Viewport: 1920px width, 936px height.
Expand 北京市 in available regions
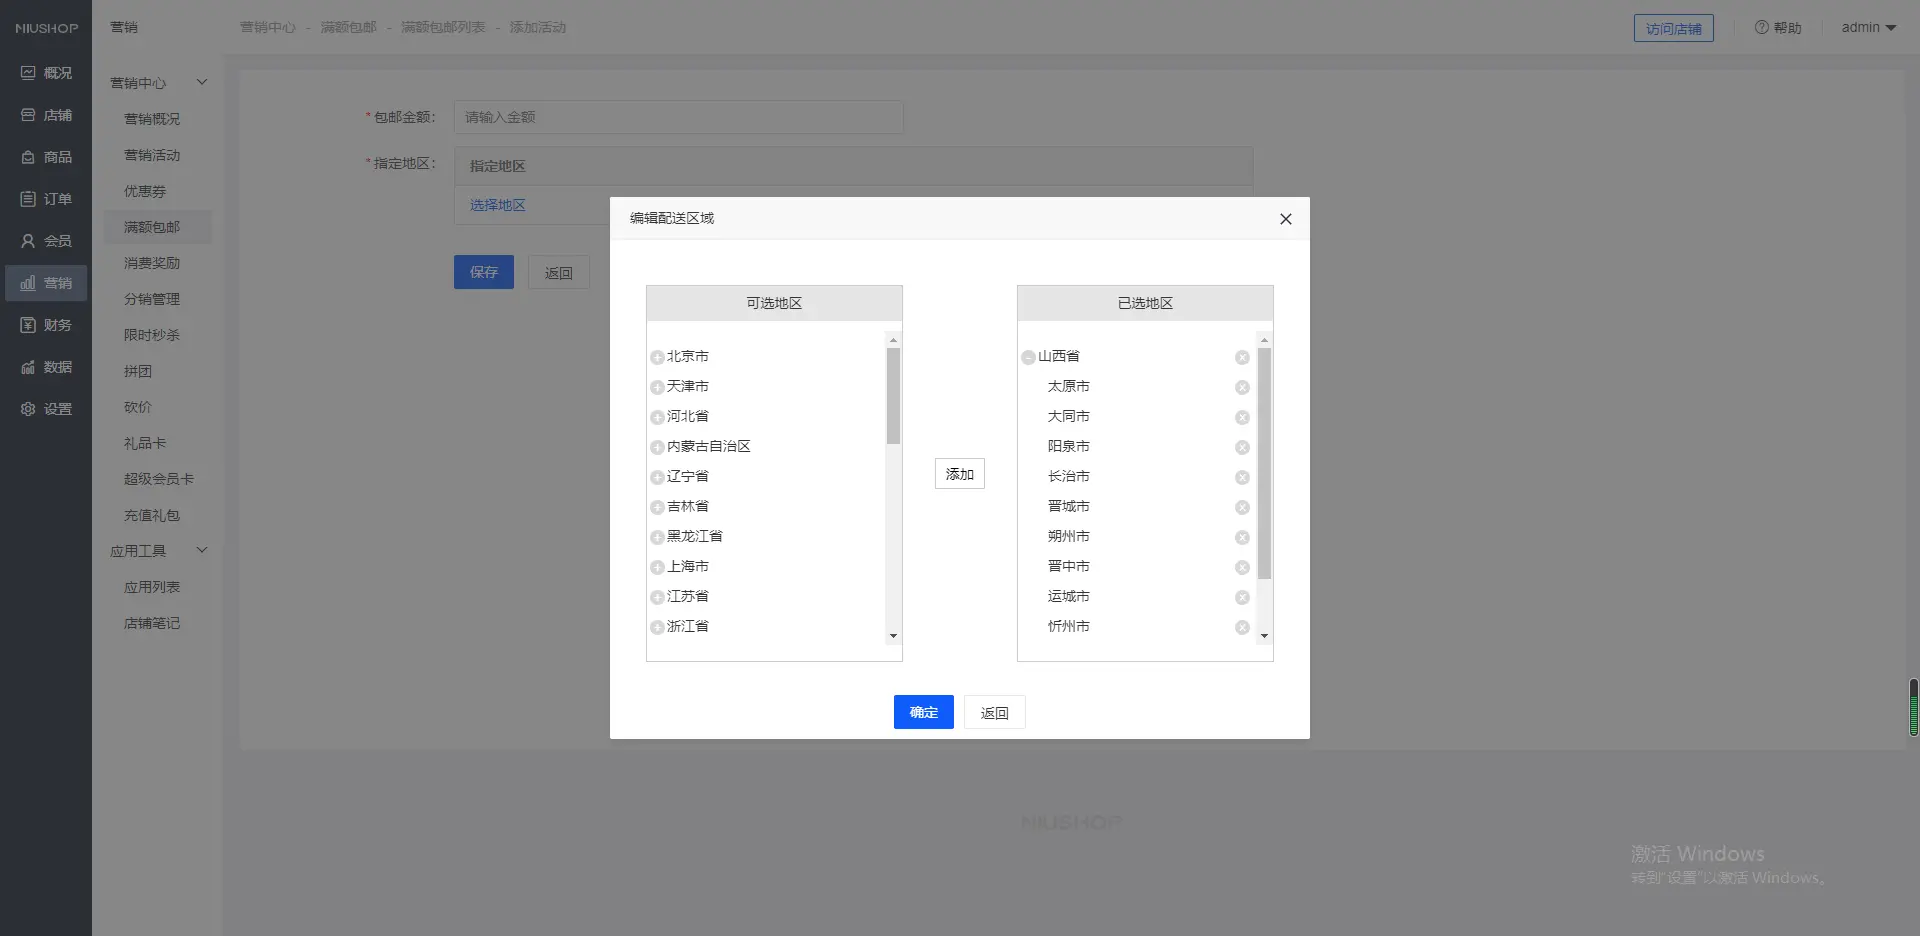tap(657, 357)
